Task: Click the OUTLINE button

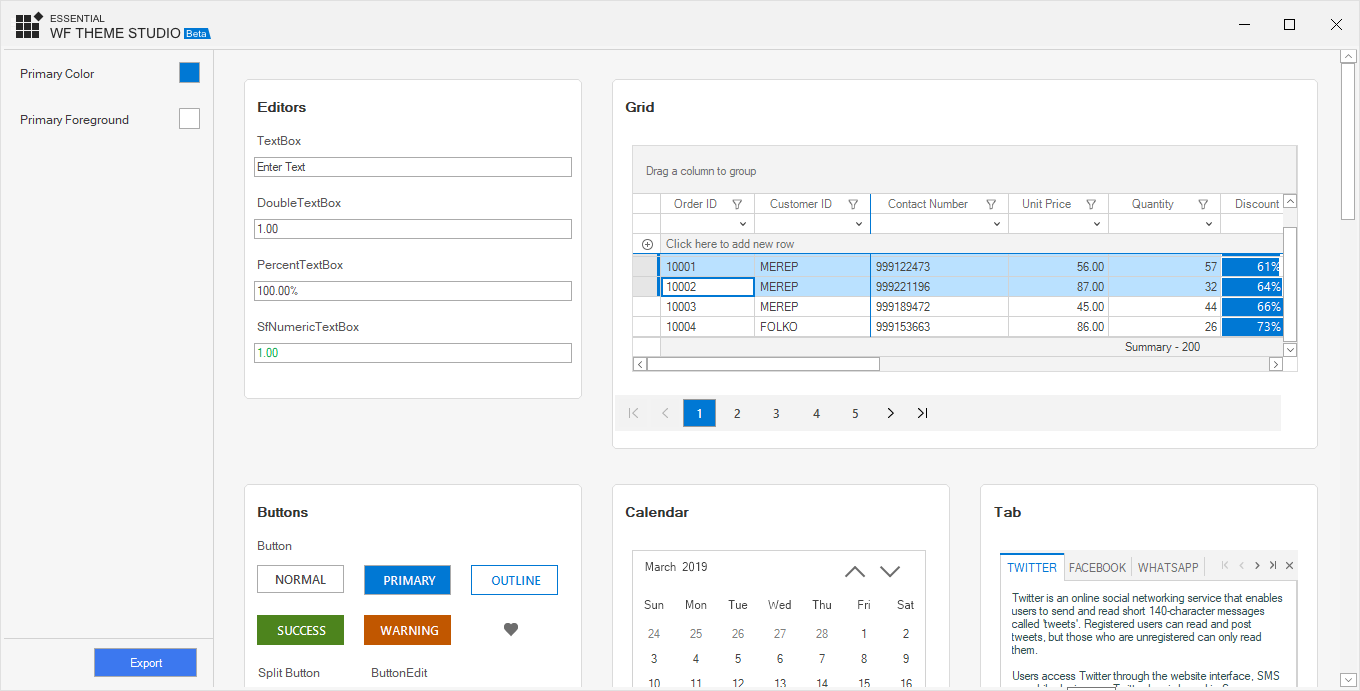Action: 515,580
